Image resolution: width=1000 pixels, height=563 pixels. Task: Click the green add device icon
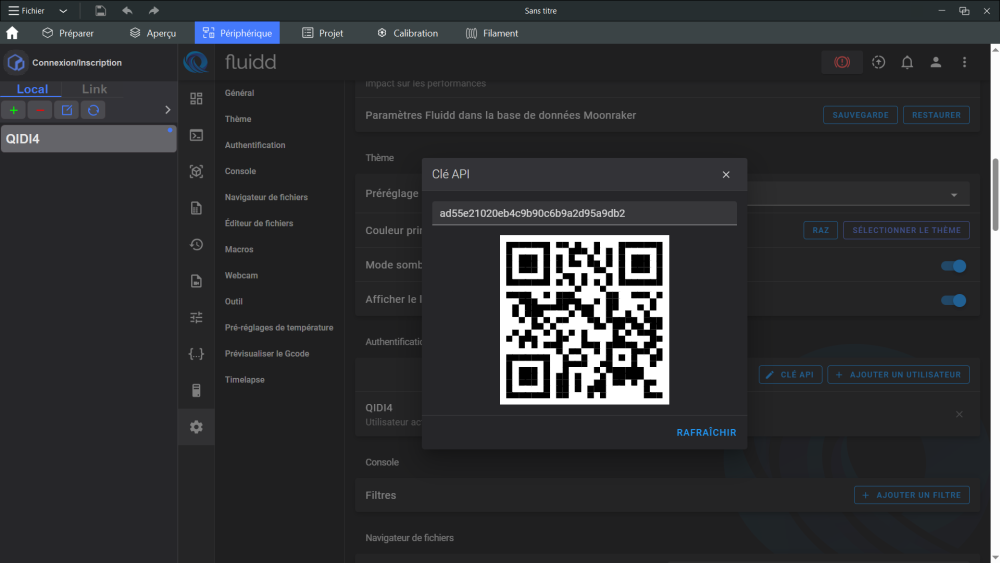[14, 110]
